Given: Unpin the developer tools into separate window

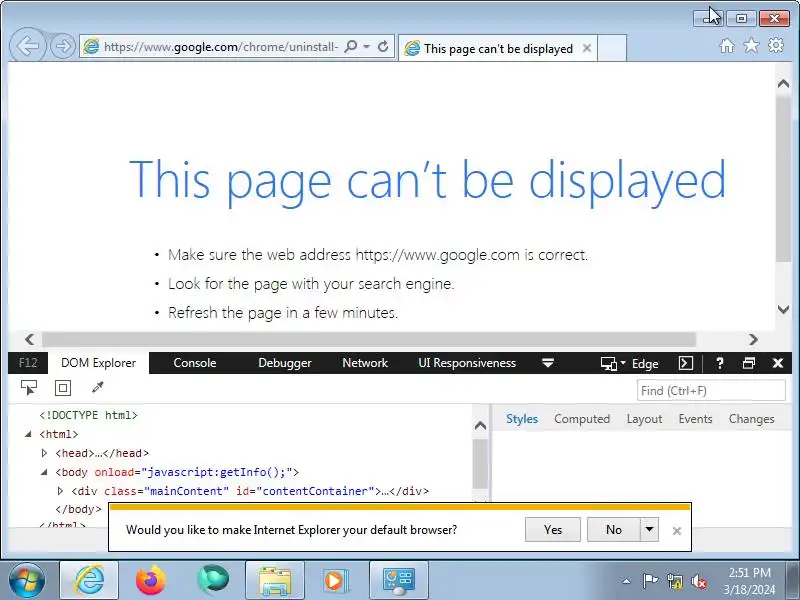Looking at the screenshot, I should point(748,363).
